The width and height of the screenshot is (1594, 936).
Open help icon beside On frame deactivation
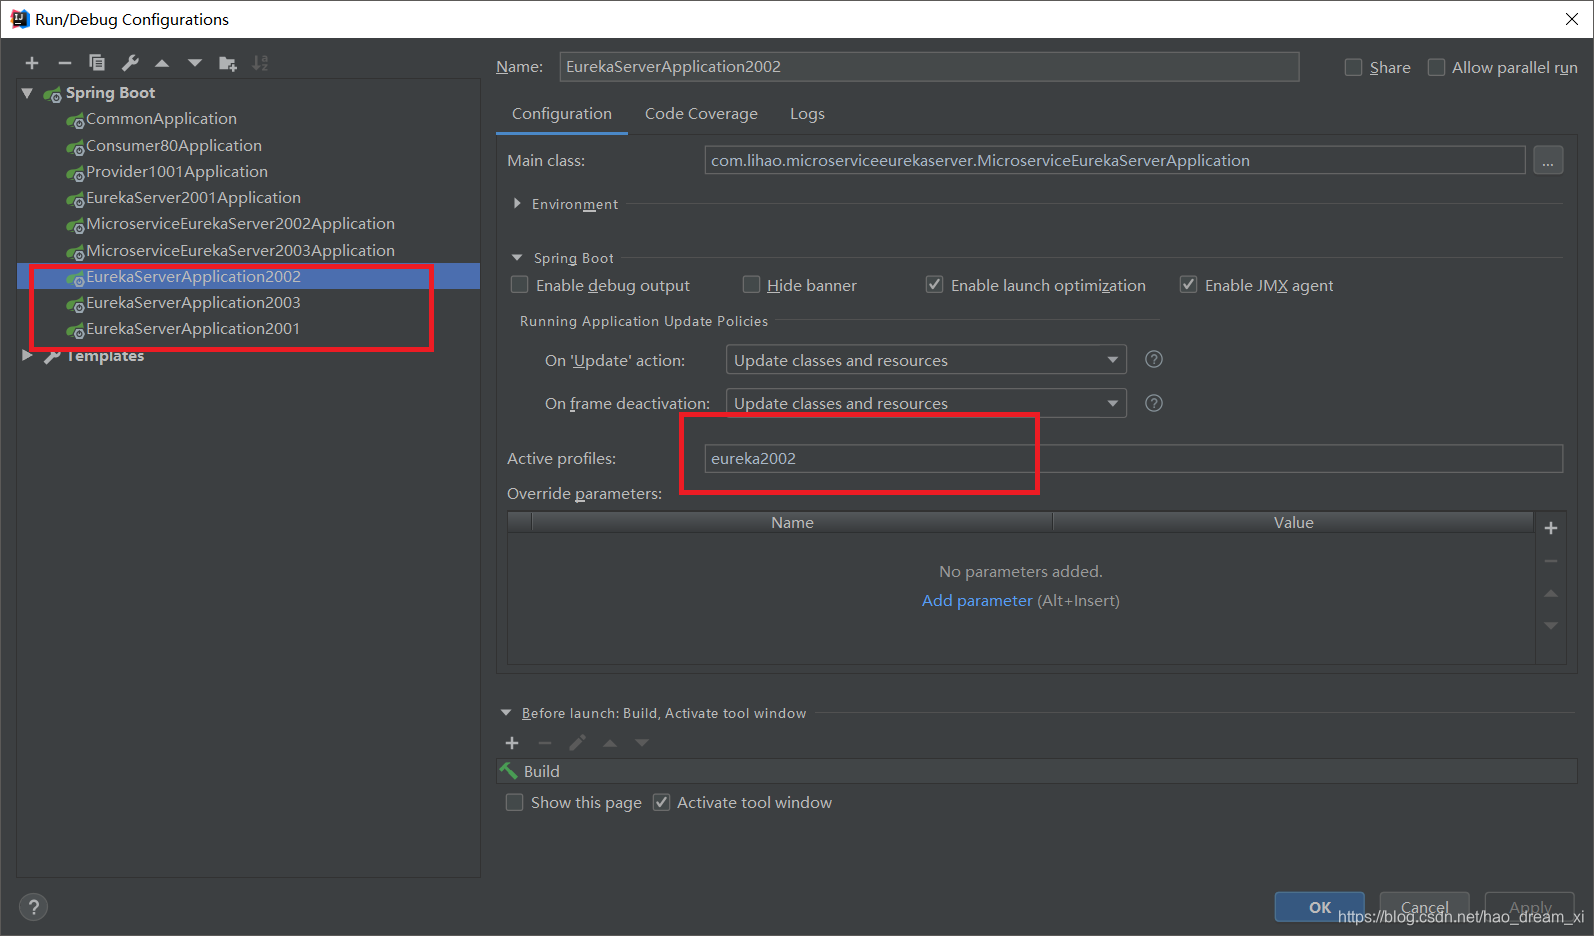coord(1154,403)
